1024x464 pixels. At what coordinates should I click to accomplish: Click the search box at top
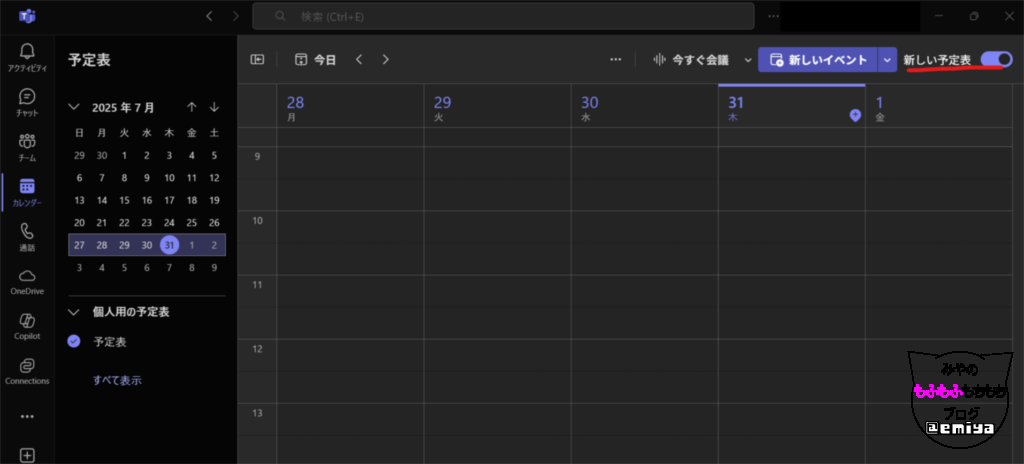pos(503,16)
